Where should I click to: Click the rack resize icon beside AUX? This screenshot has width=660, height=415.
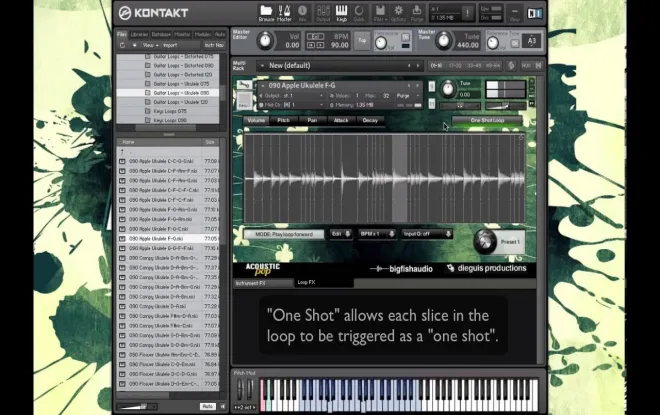538,66
